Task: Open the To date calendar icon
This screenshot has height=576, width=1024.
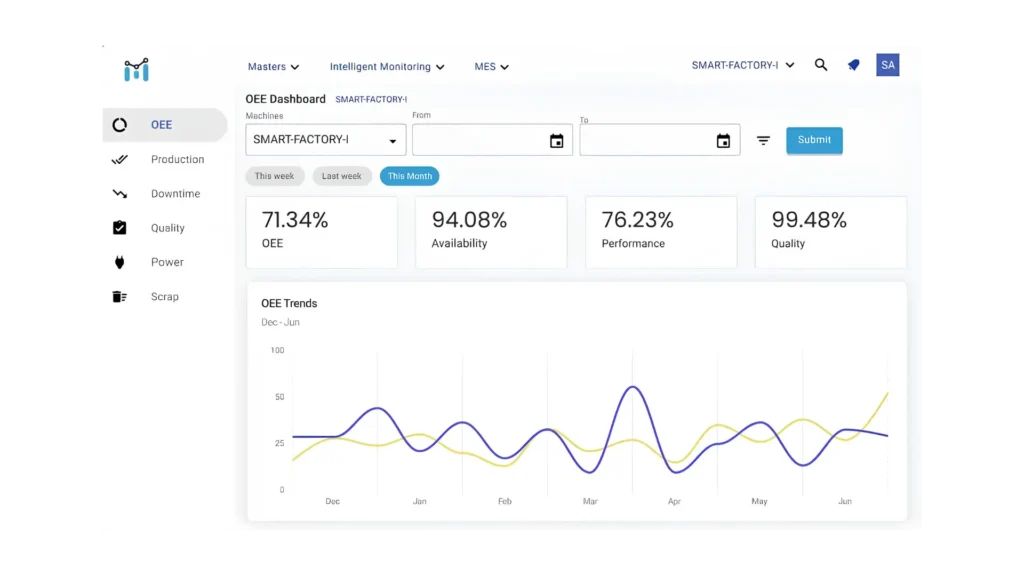Action: point(723,140)
